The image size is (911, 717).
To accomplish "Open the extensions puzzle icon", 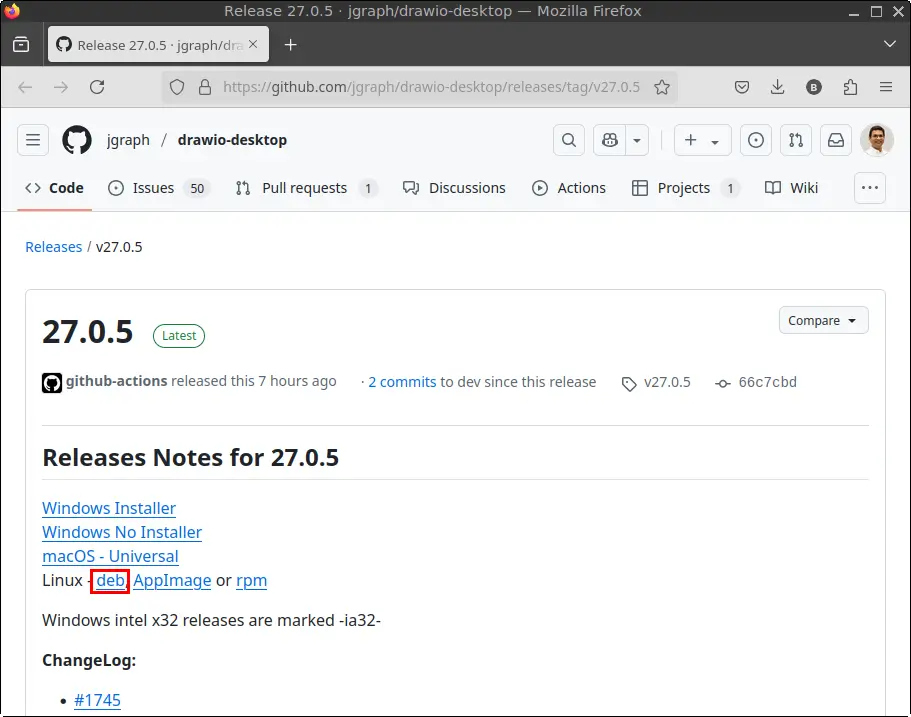I will 850,87.
